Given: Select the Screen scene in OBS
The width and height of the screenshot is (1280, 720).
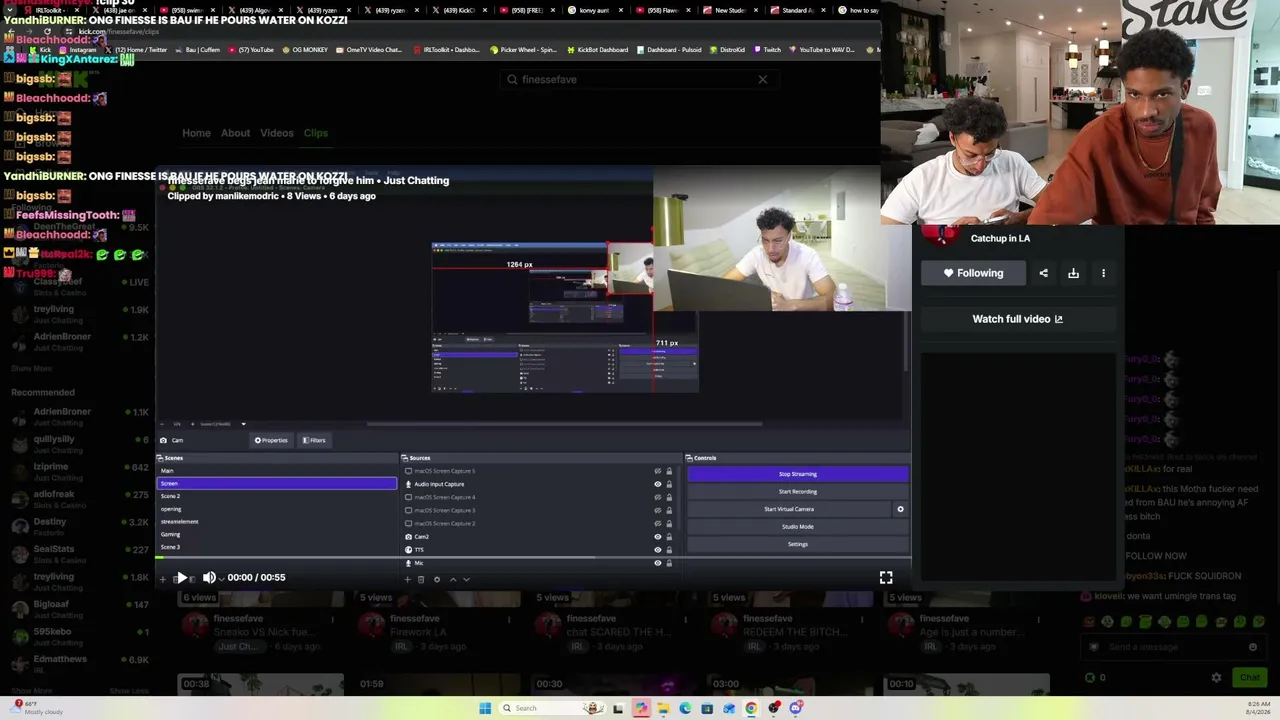Looking at the screenshot, I should click(277, 483).
